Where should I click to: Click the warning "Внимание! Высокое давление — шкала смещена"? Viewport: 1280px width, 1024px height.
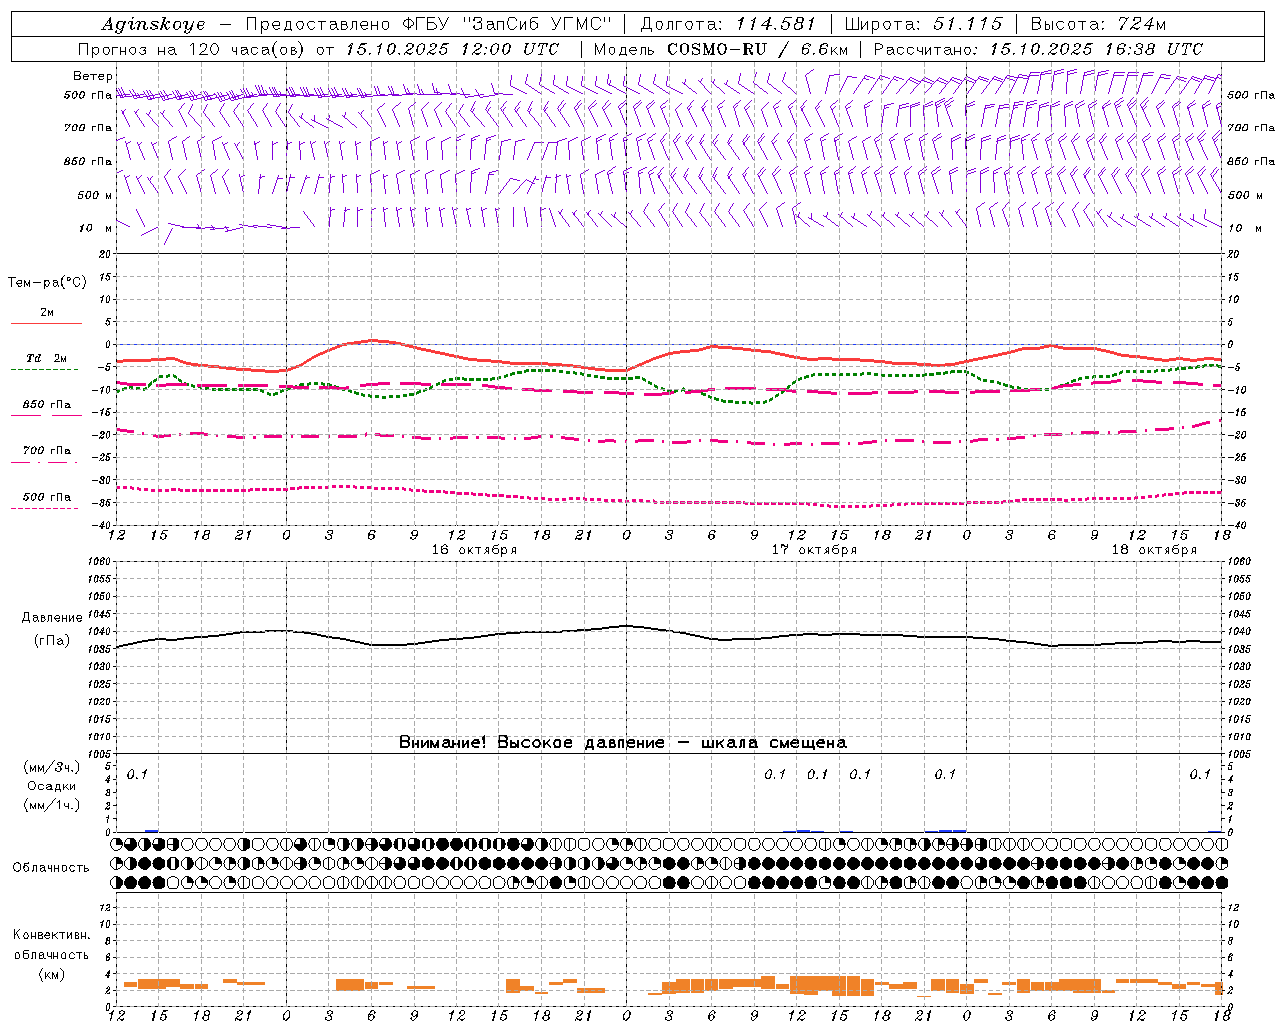623,743
